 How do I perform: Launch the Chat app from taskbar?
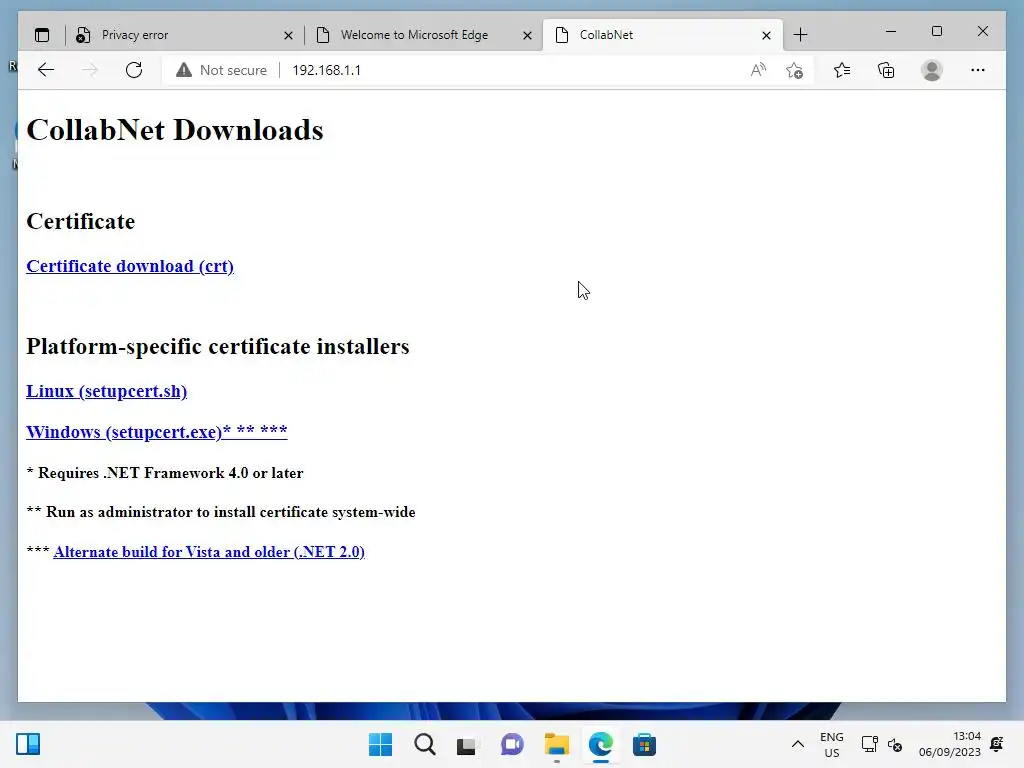pyautogui.click(x=512, y=744)
